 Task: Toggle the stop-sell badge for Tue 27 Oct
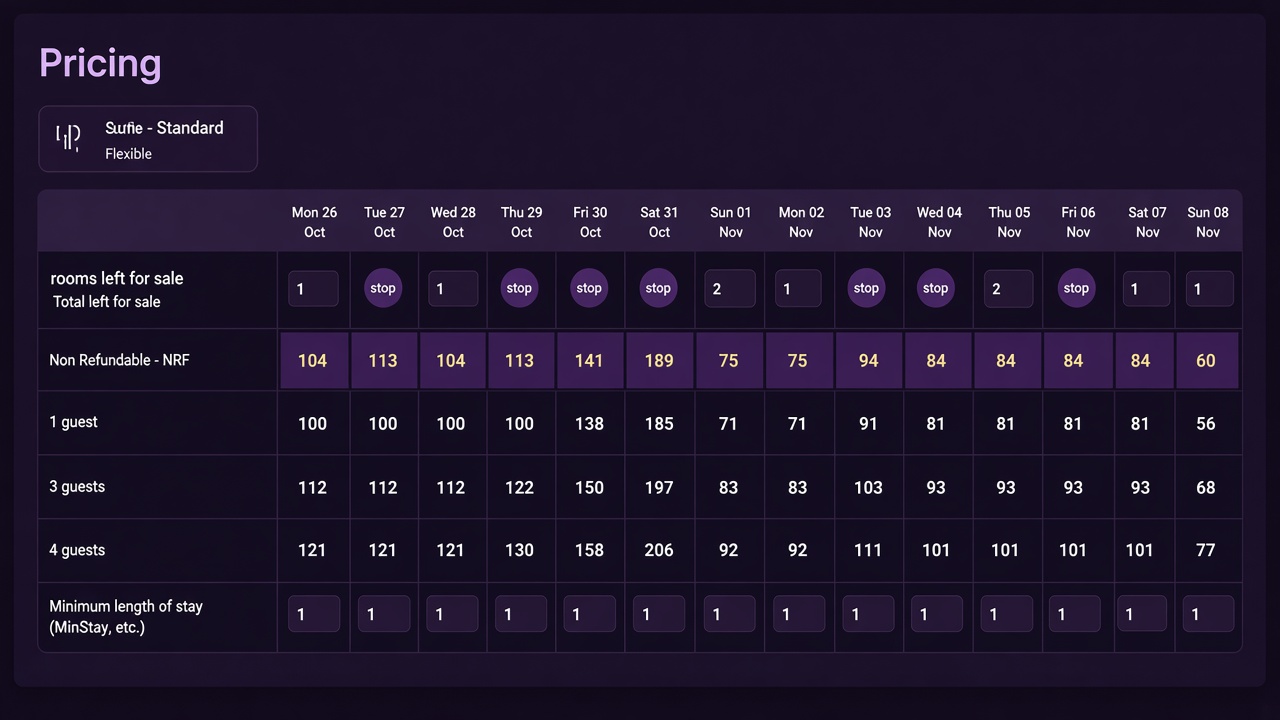click(383, 288)
